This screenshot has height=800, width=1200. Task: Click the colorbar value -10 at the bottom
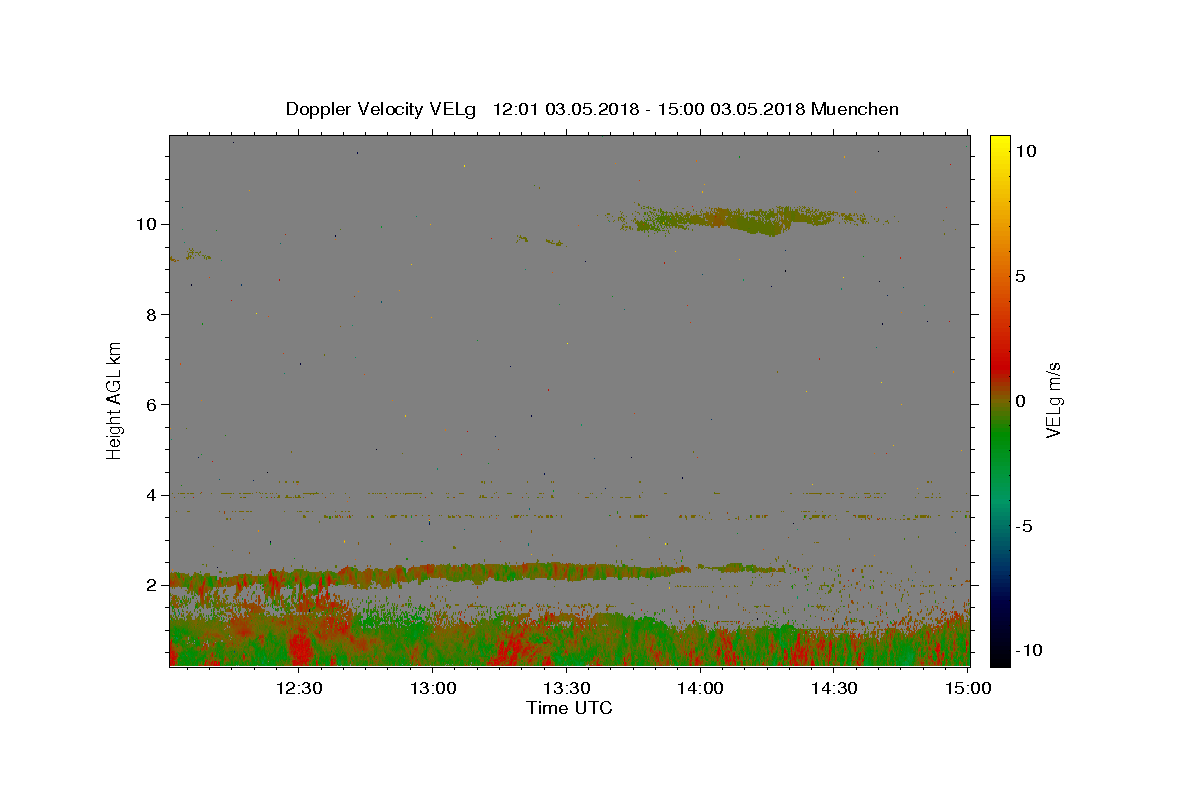coord(1028,651)
